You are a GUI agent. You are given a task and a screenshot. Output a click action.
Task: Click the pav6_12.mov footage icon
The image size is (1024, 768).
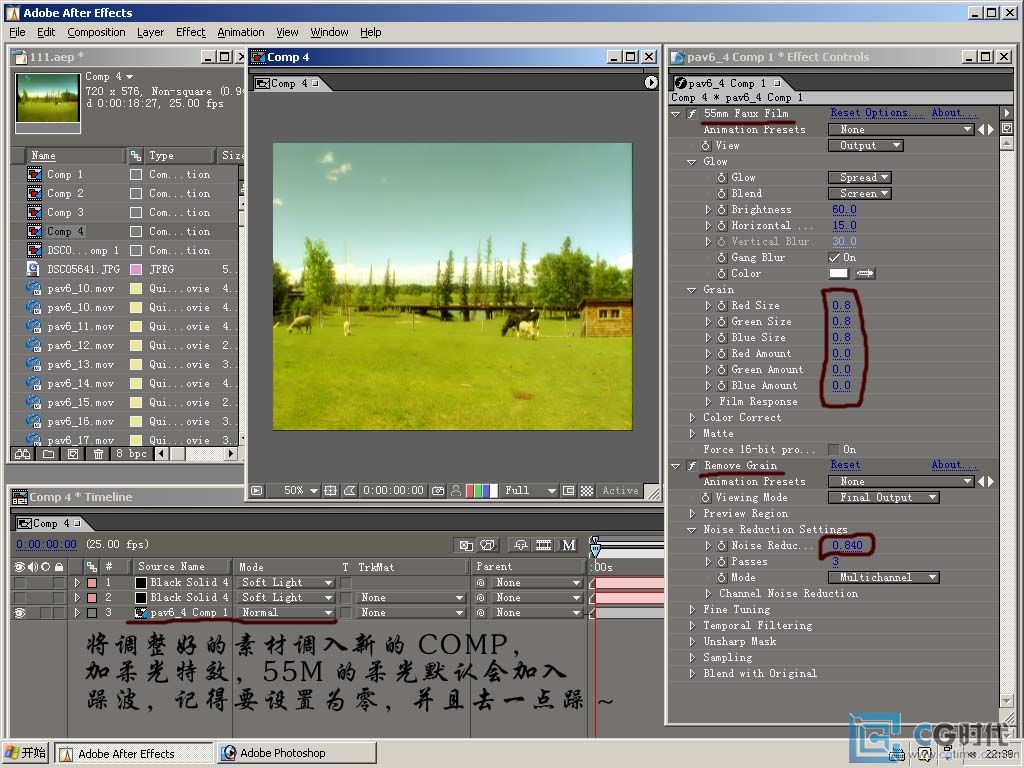(x=33, y=345)
